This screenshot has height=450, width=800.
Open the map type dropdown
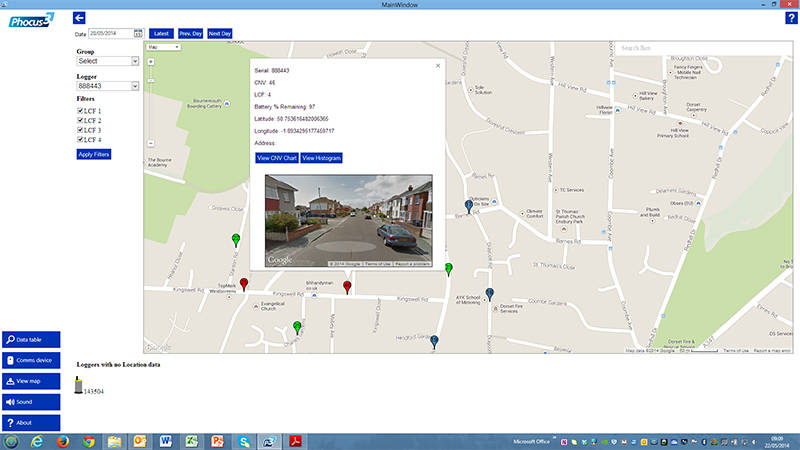click(x=163, y=46)
